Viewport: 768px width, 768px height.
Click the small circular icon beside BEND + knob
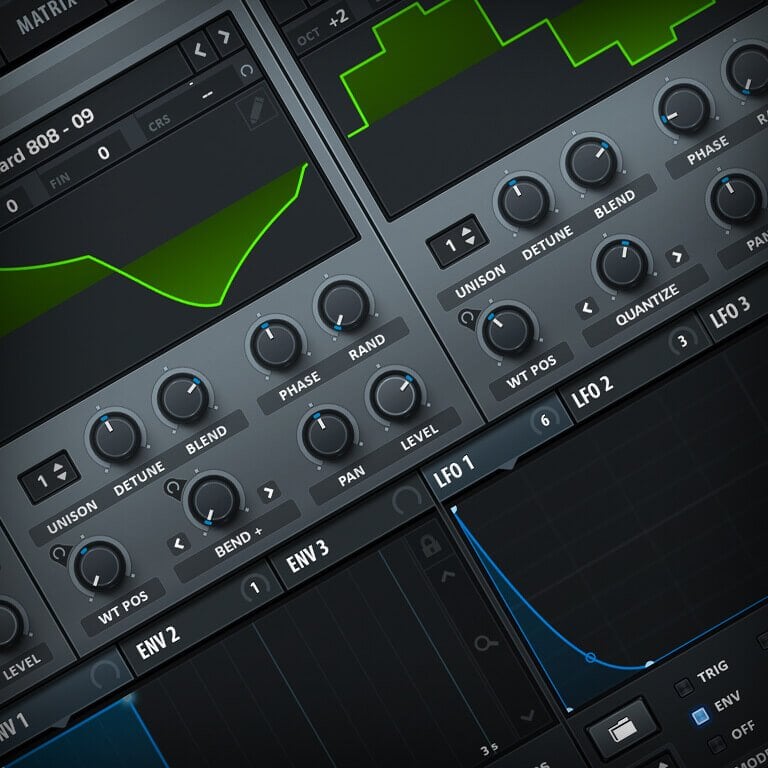173,489
